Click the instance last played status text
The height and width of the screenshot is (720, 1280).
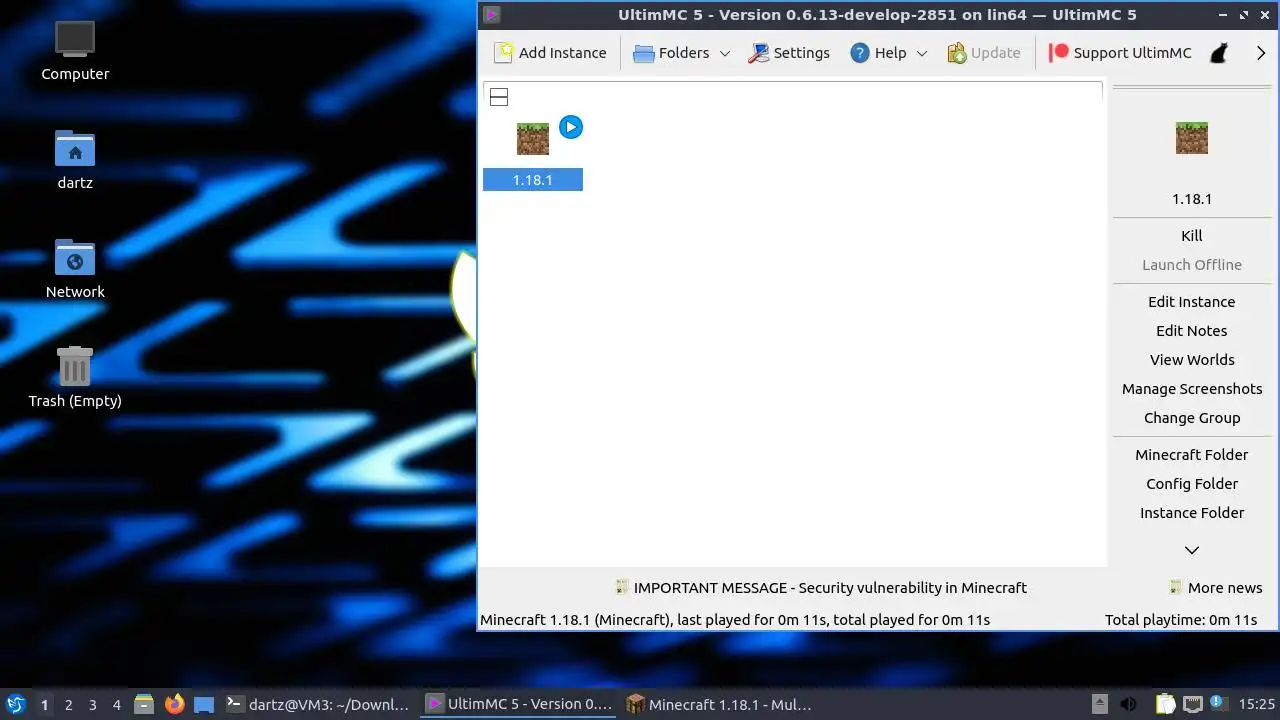tap(735, 620)
